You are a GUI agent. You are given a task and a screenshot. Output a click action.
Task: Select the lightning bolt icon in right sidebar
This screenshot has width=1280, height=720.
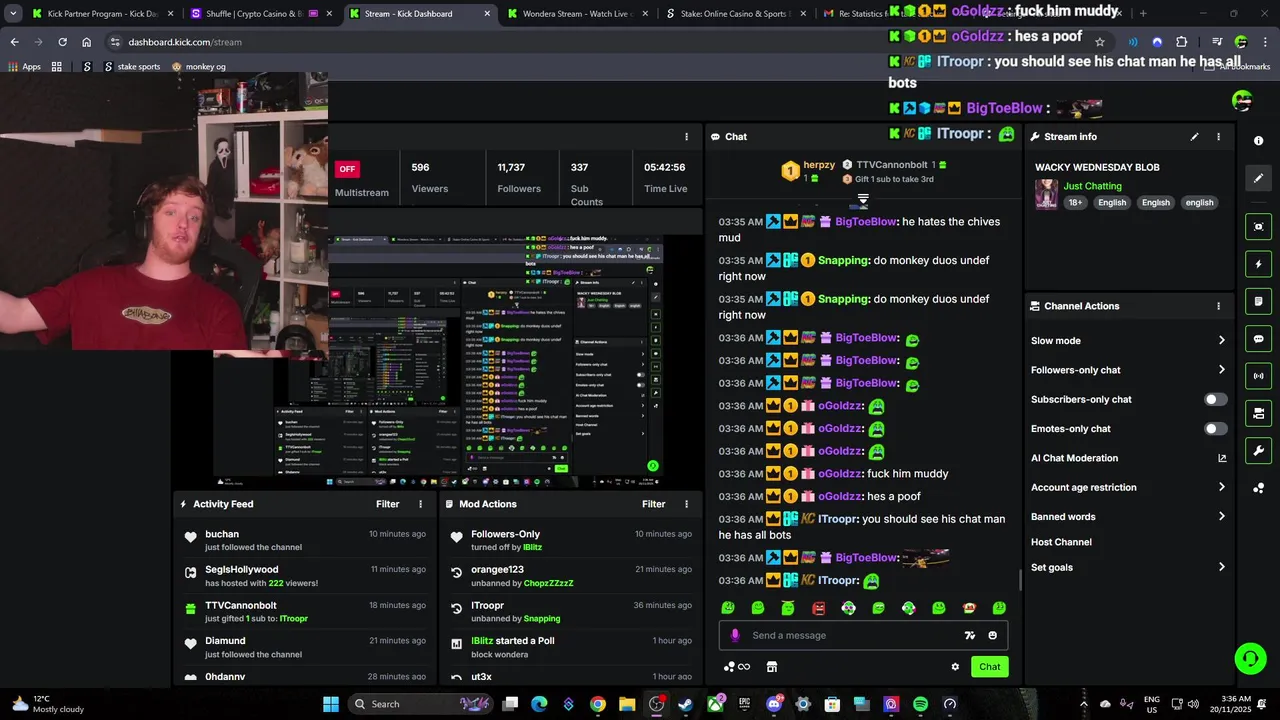(1259, 265)
